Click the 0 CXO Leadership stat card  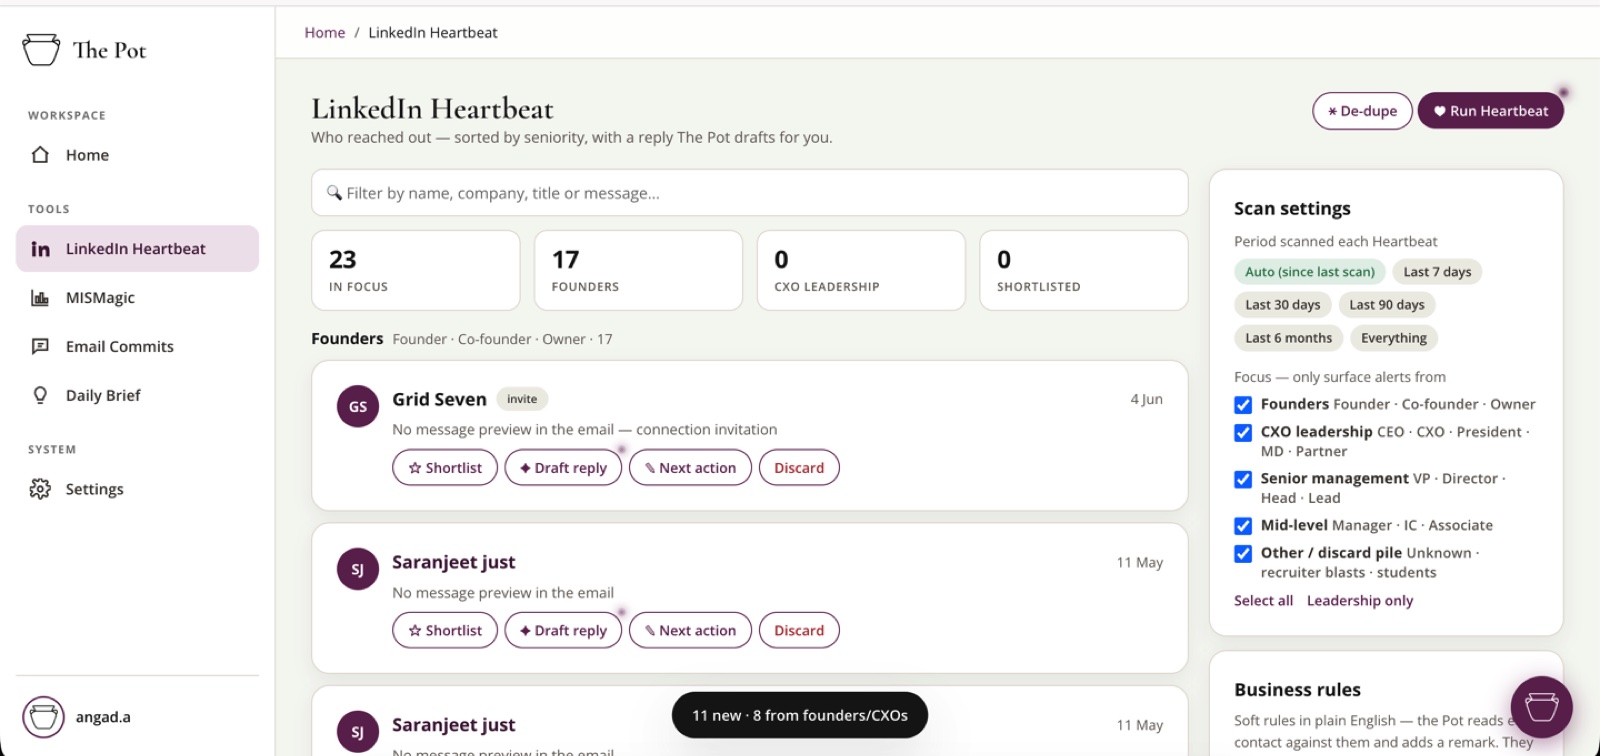[861, 271]
